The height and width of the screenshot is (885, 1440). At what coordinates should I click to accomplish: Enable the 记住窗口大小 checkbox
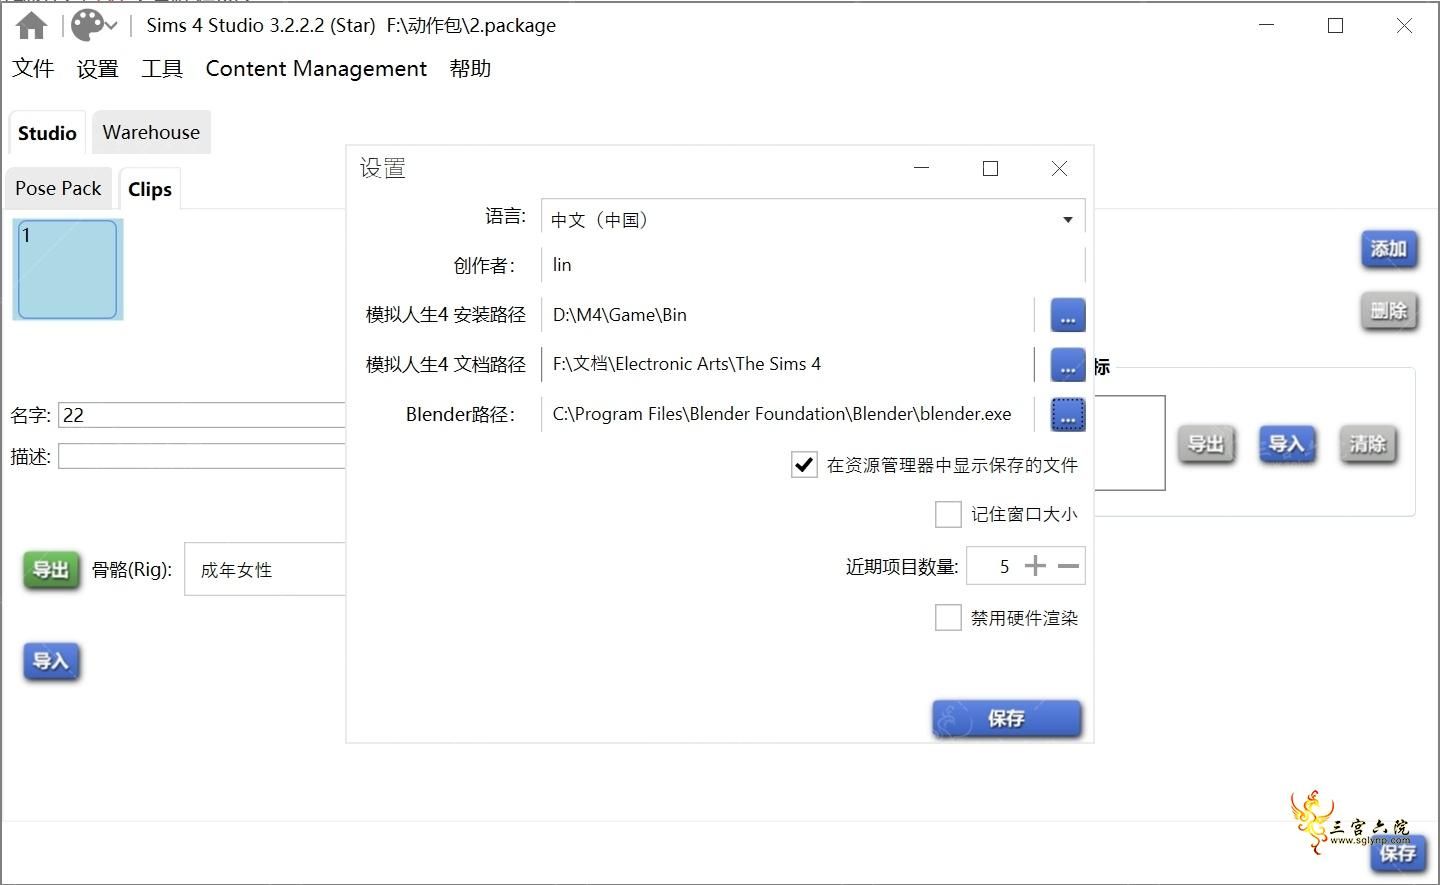tap(948, 514)
